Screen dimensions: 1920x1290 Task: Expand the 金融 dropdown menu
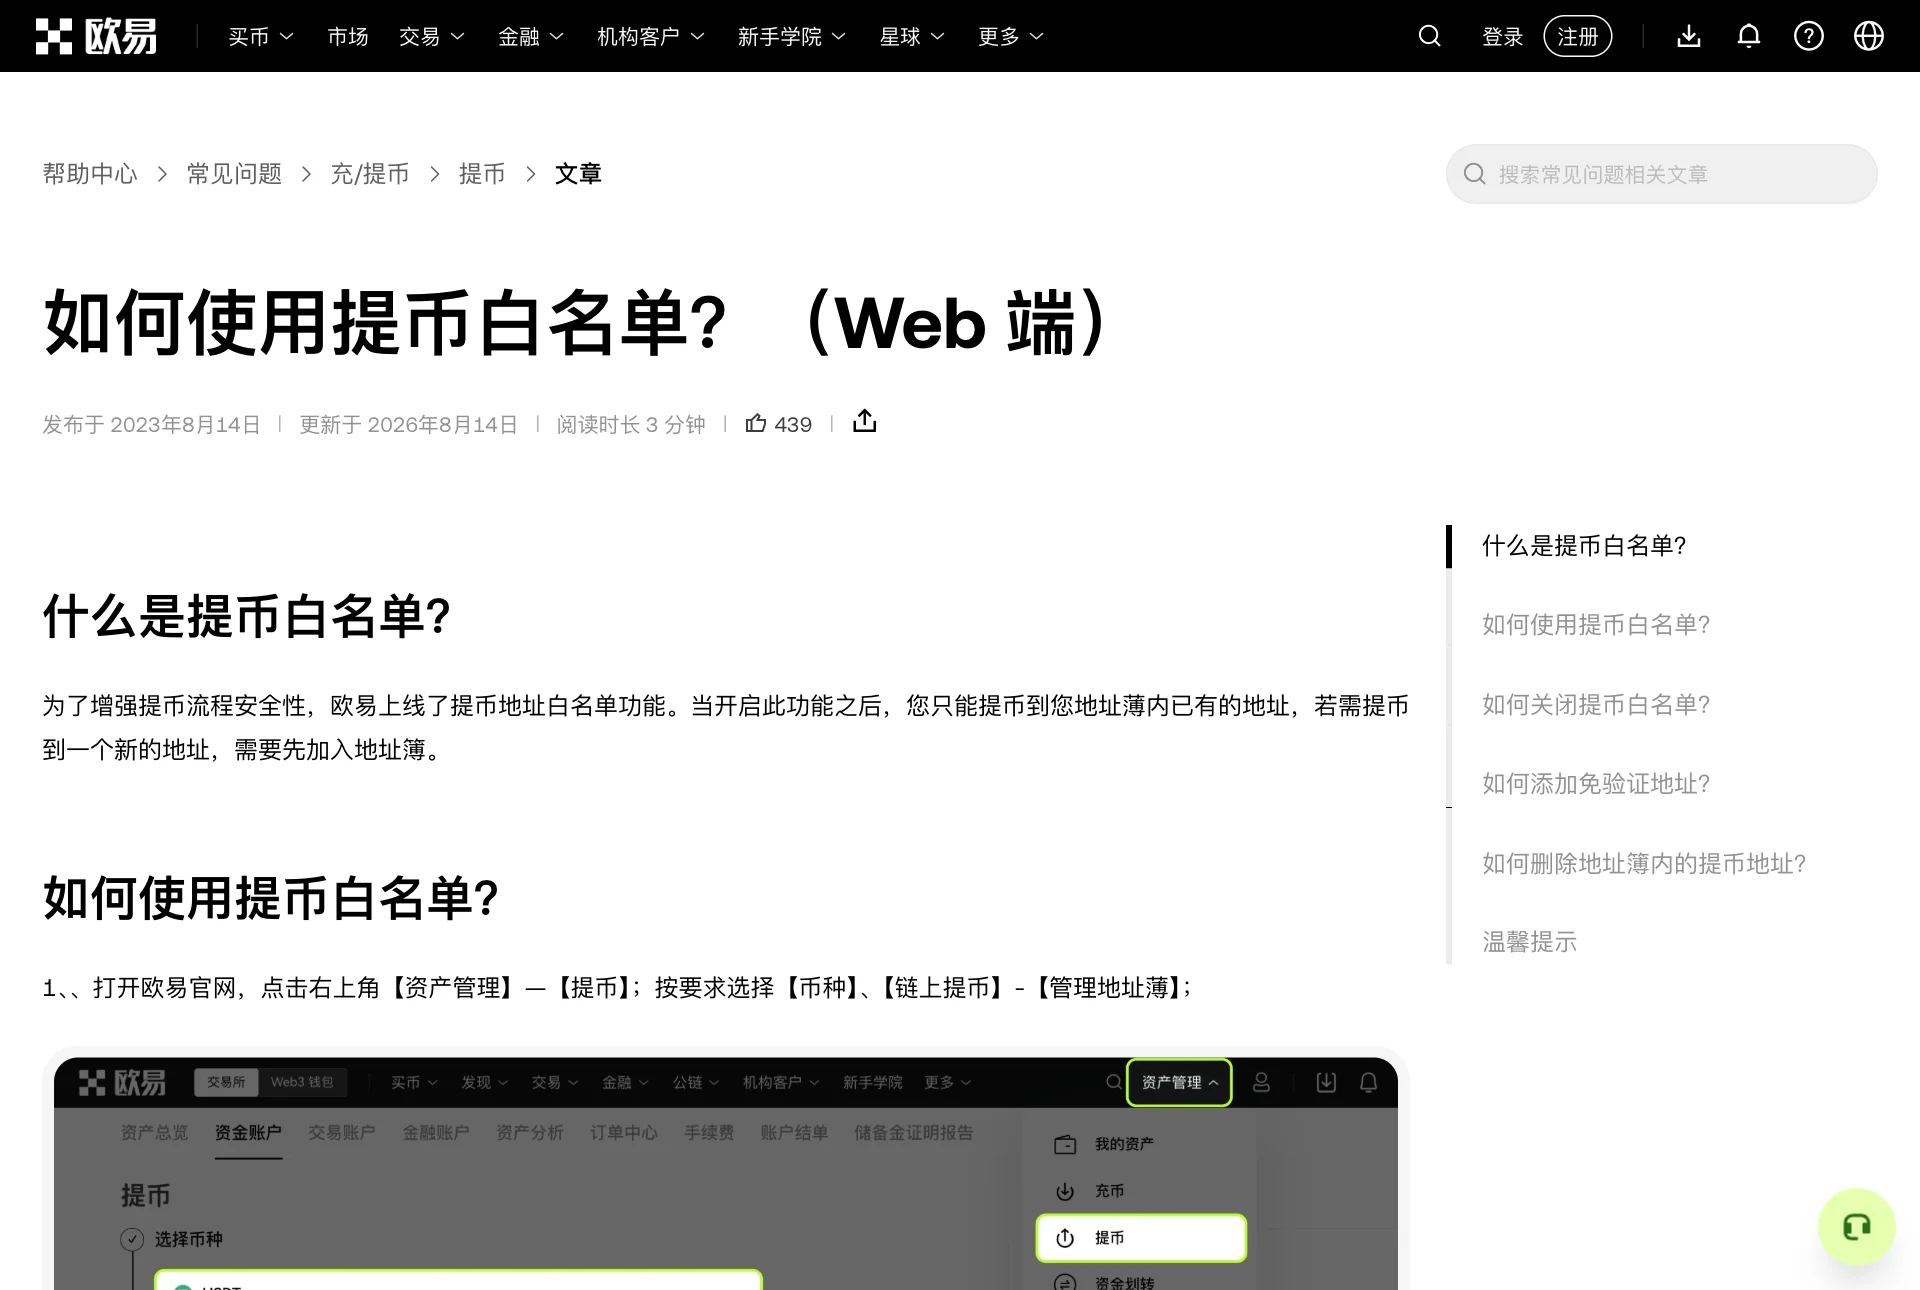(531, 36)
